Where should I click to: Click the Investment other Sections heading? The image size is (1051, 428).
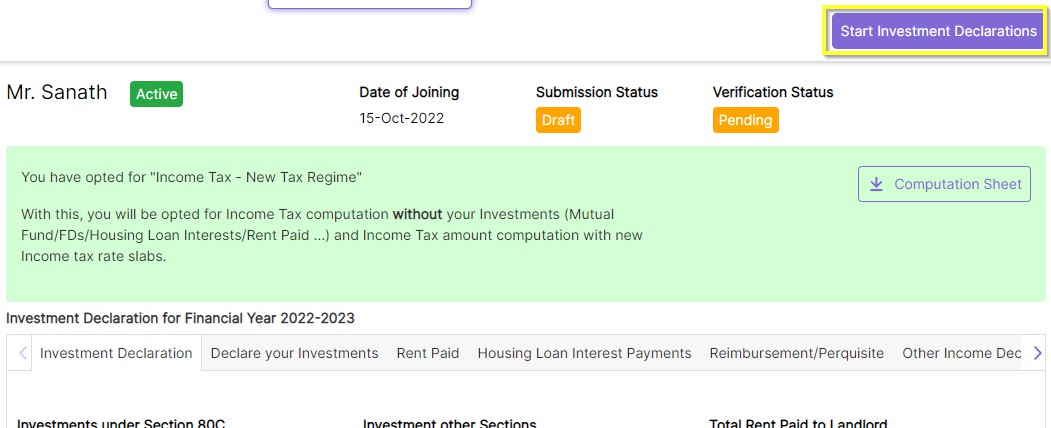pos(449,423)
